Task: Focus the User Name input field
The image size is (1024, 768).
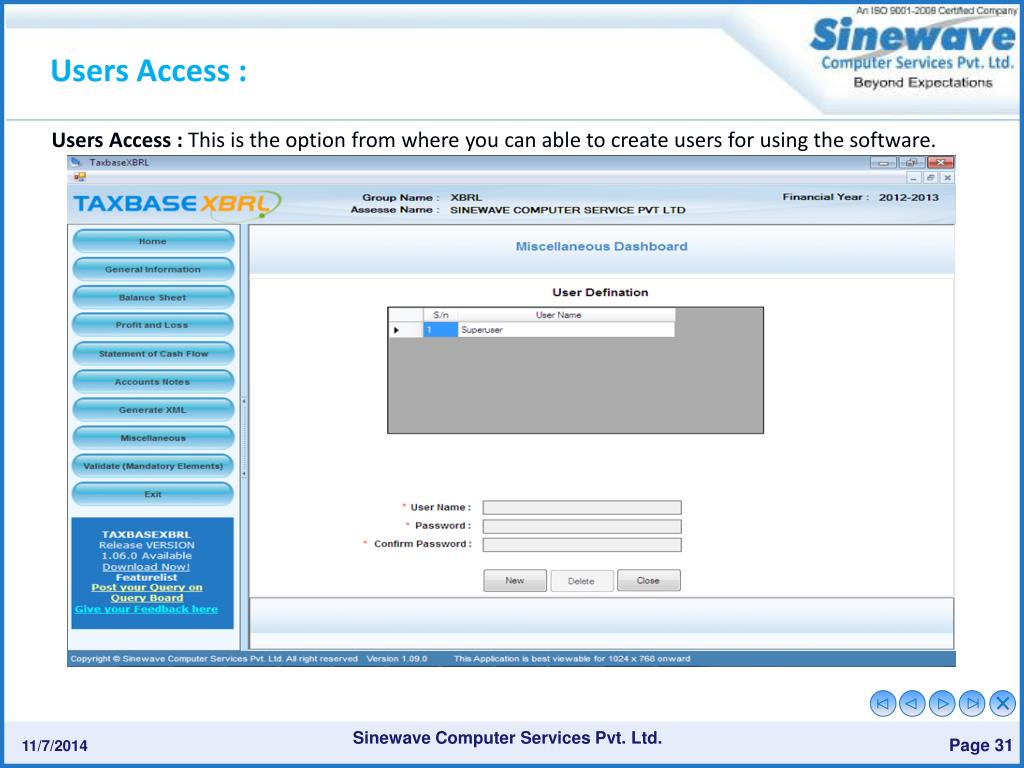Action: click(x=582, y=507)
